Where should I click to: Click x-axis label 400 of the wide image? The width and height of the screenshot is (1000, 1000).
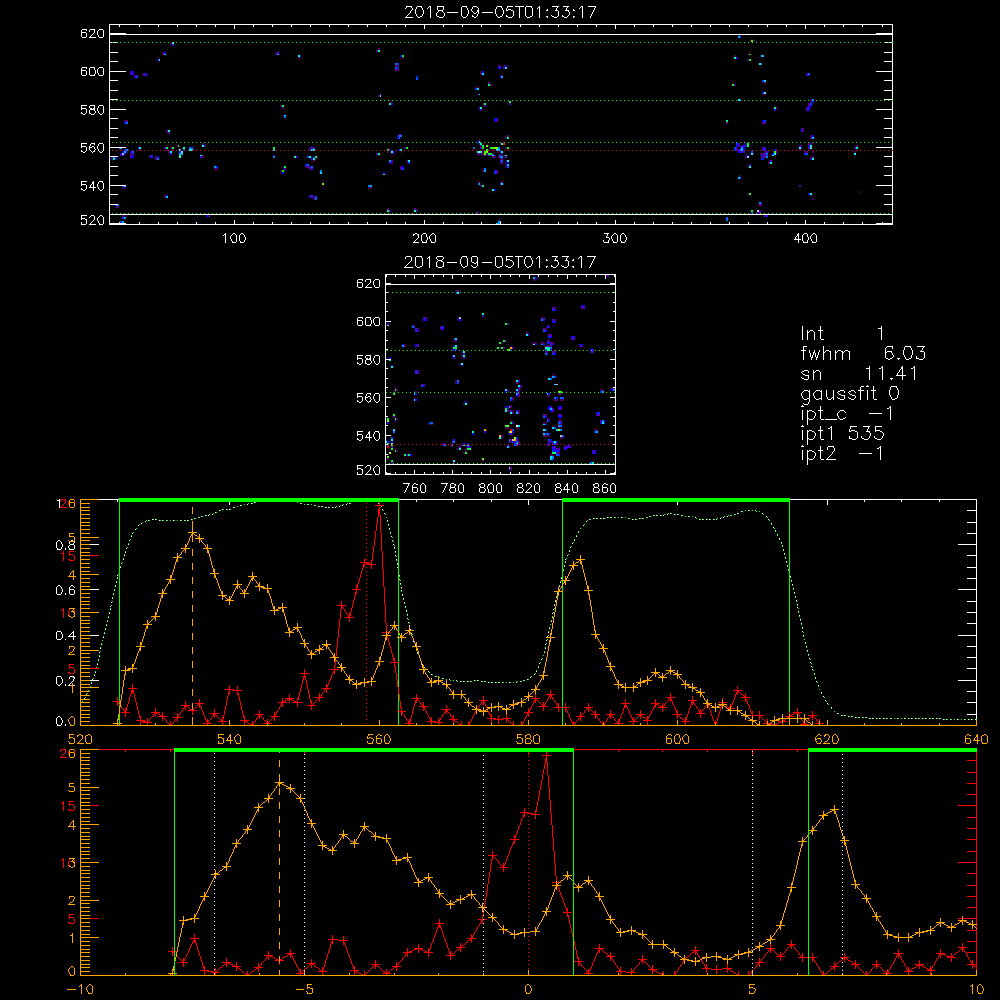click(x=805, y=239)
